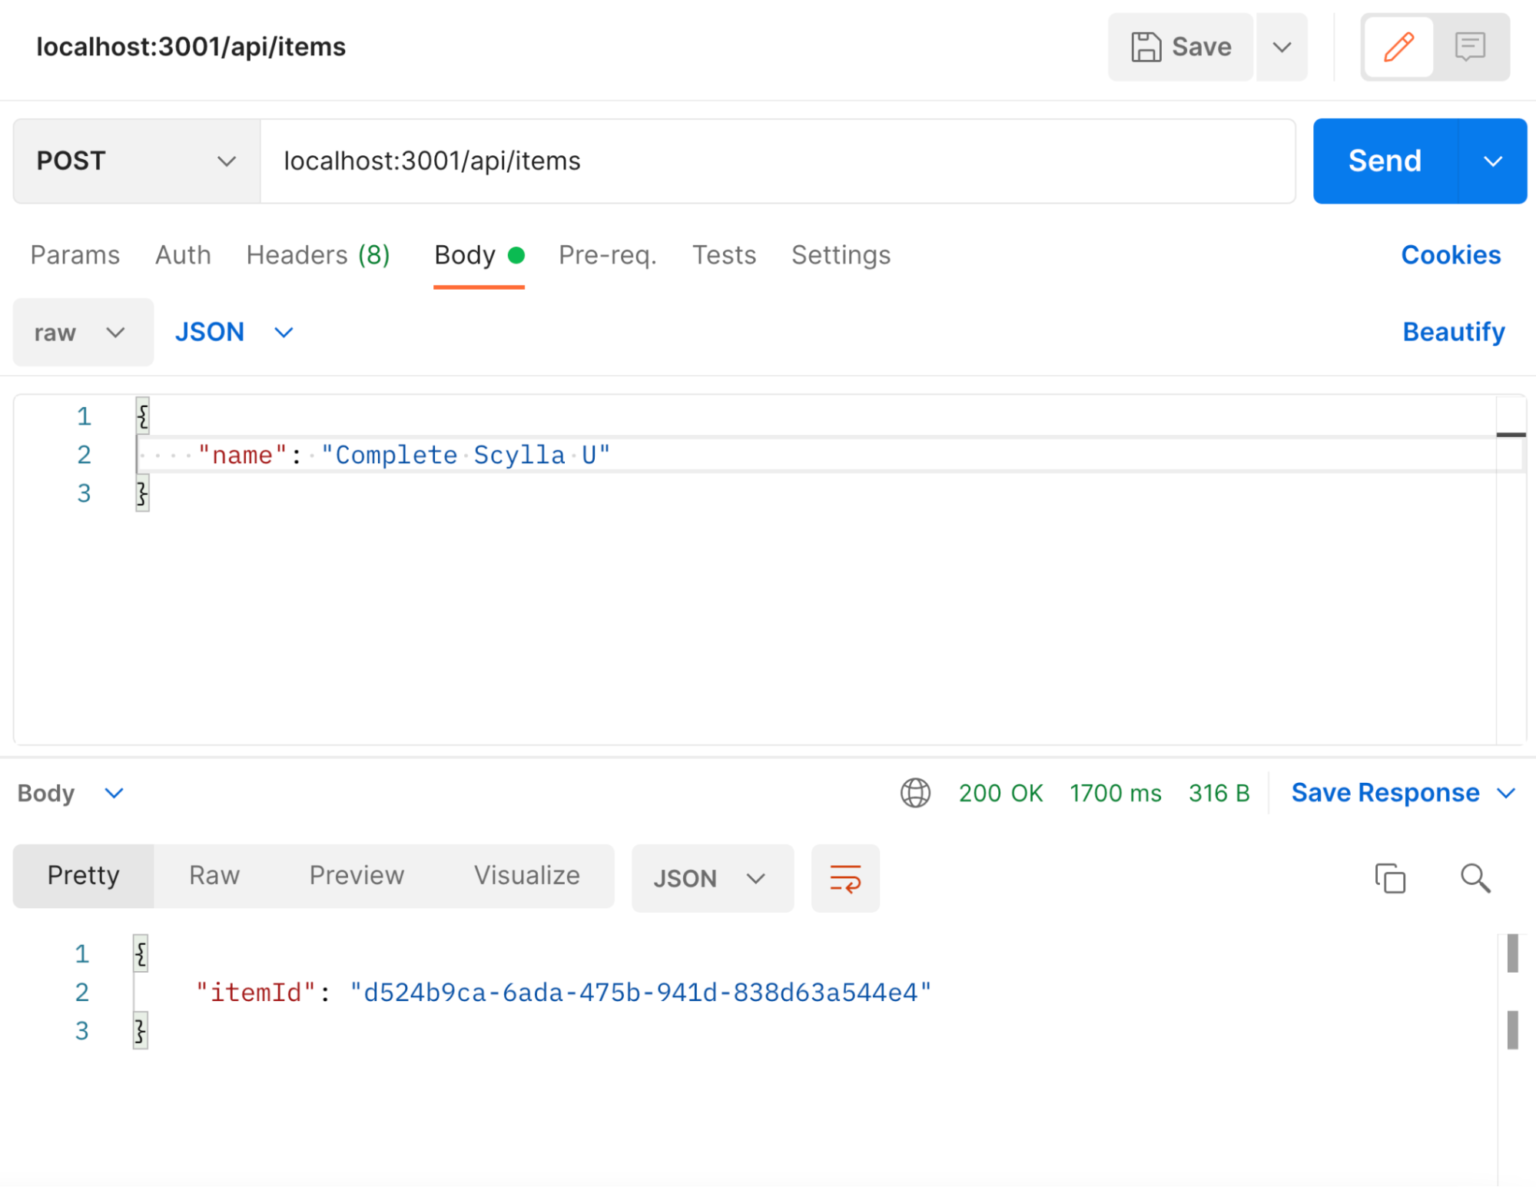Switch response view to Preview
The image size is (1536, 1187).
pos(357,875)
